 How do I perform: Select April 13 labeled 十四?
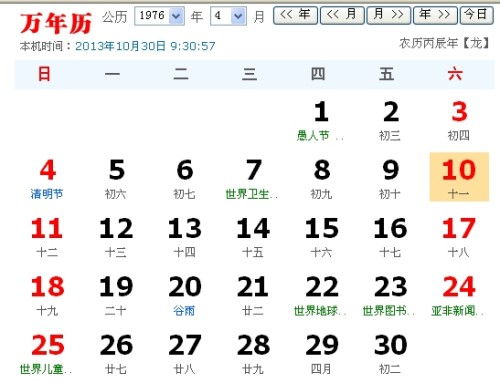pyautogui.click(x=185, y=237)
